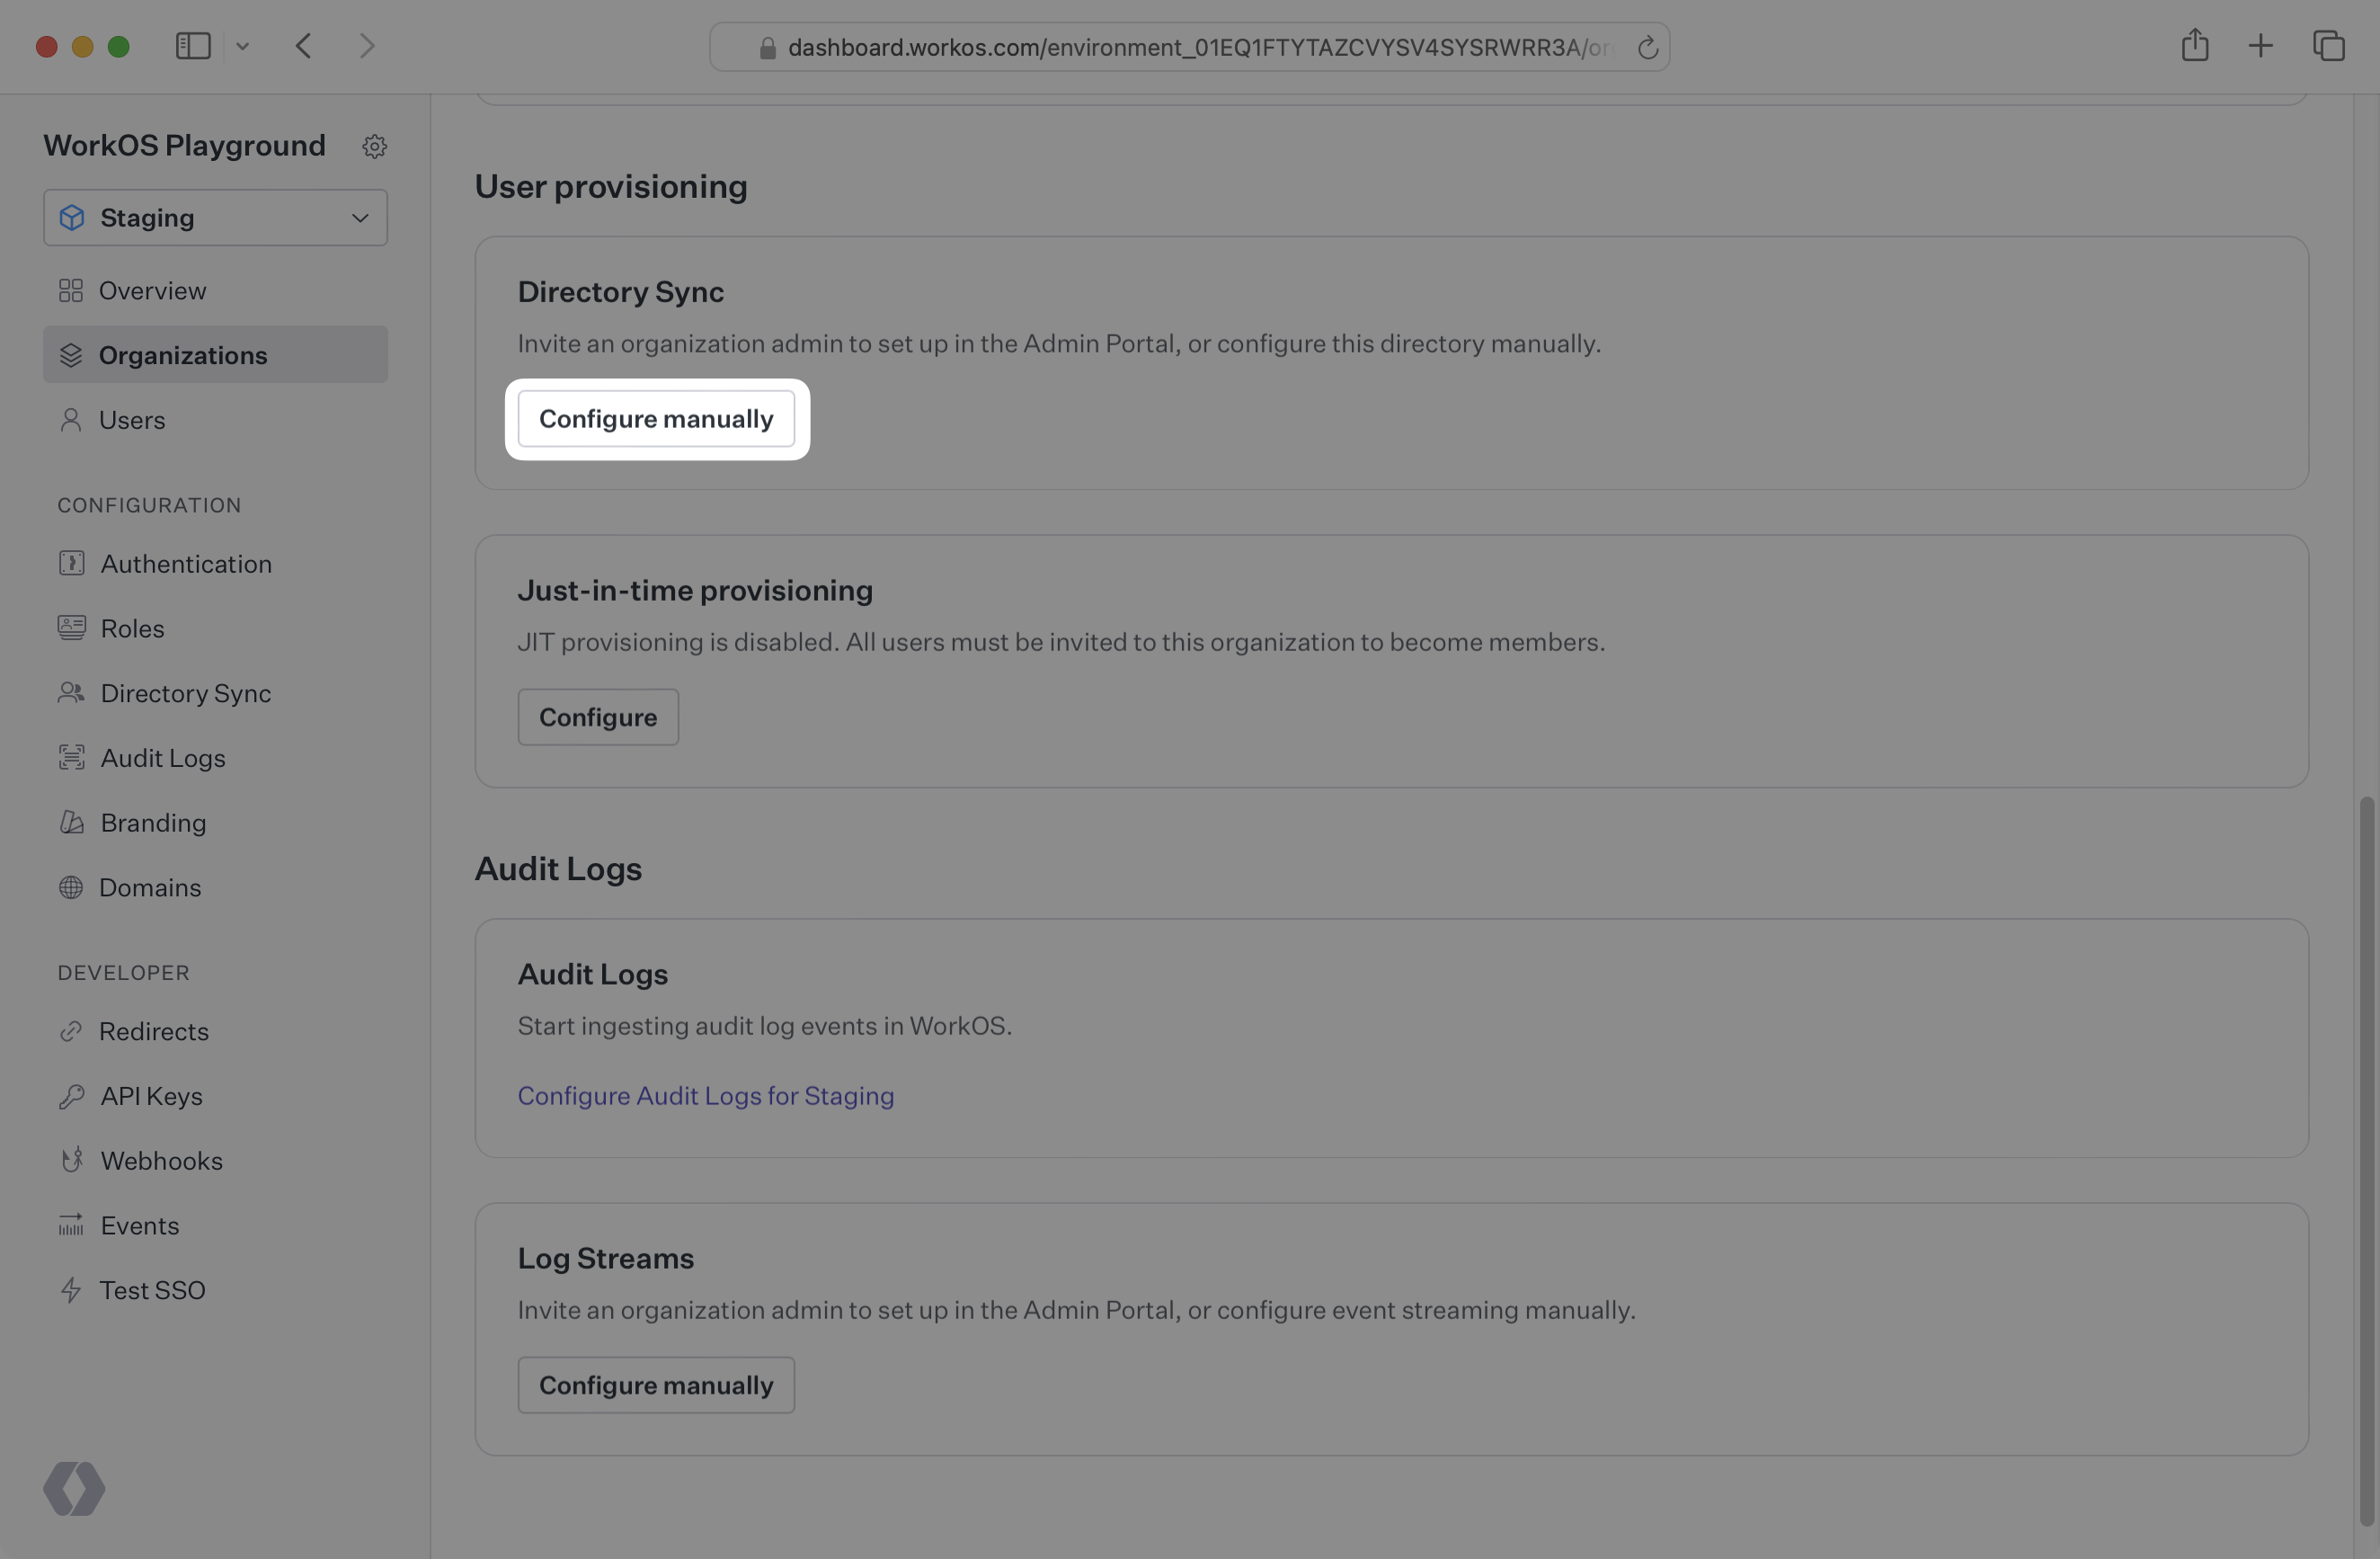Reload the page using refresh icon
Viewport: 2380px width, 1559px height.
click(1647, 47)
